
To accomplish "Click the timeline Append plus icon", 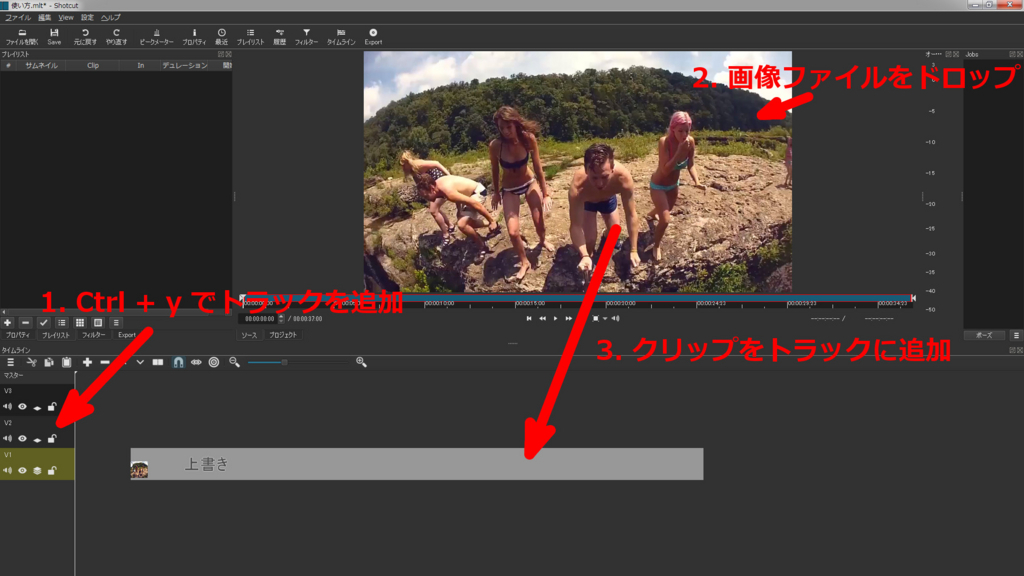I will tap(87, 362).
